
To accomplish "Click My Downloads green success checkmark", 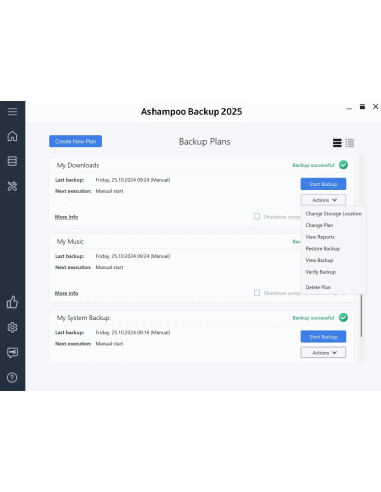I will (x=343, y=165).
